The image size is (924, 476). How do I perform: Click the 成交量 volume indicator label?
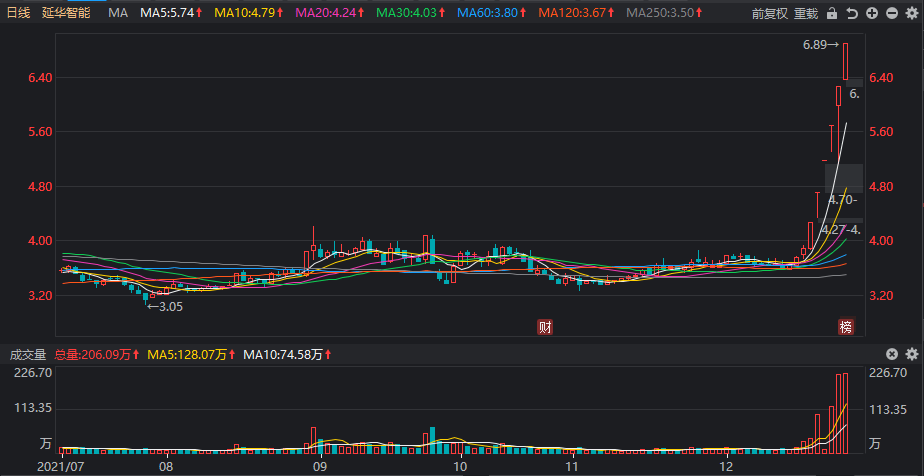[x=27, y=355]
